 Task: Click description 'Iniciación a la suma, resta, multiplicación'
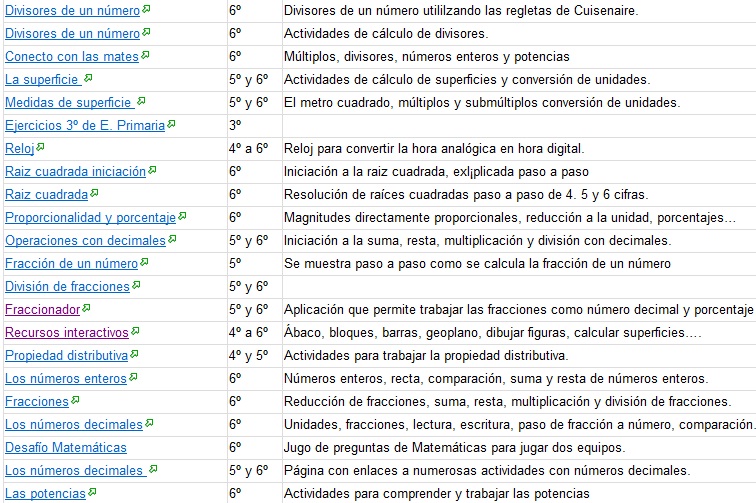[x=477, y=241]
